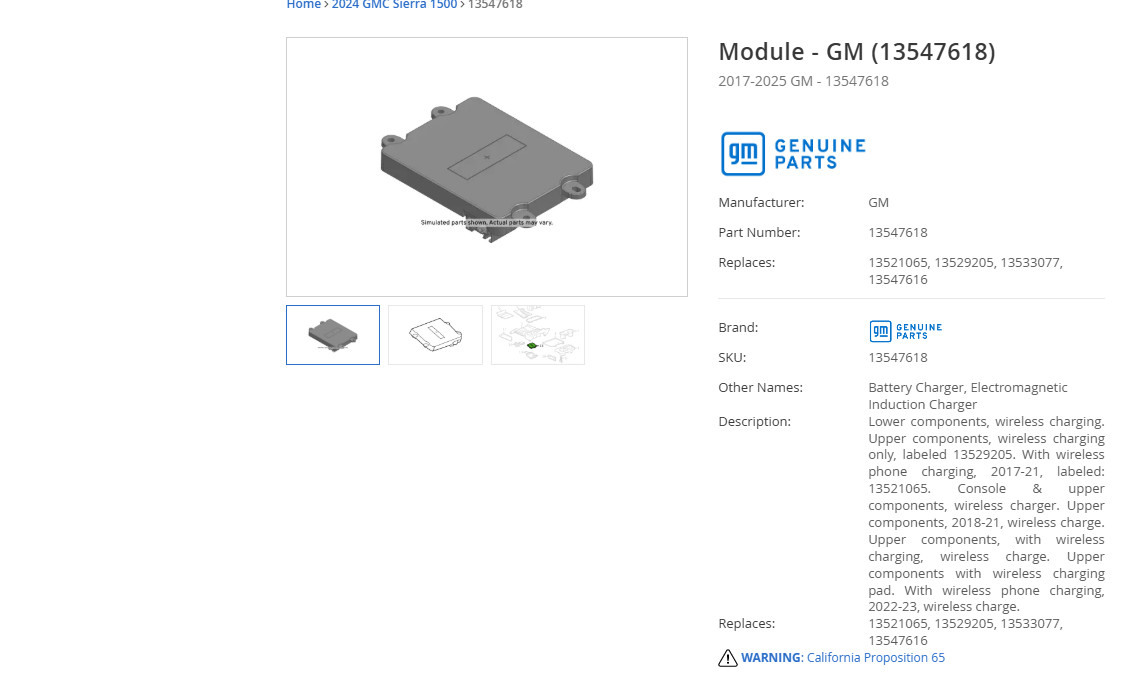Click the SKU: label
The height and width of the screenshot is (683, 1124).
pos(732,357)
